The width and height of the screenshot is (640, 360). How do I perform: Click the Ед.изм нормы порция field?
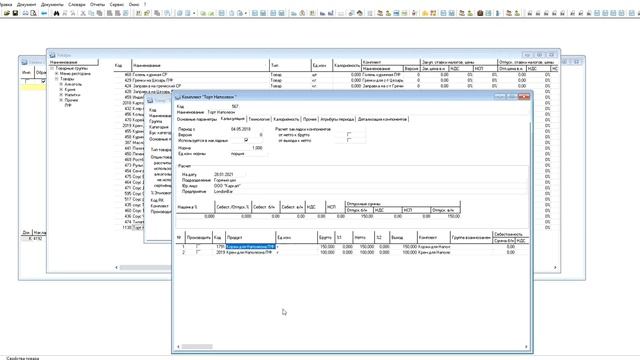coord(248,154)
